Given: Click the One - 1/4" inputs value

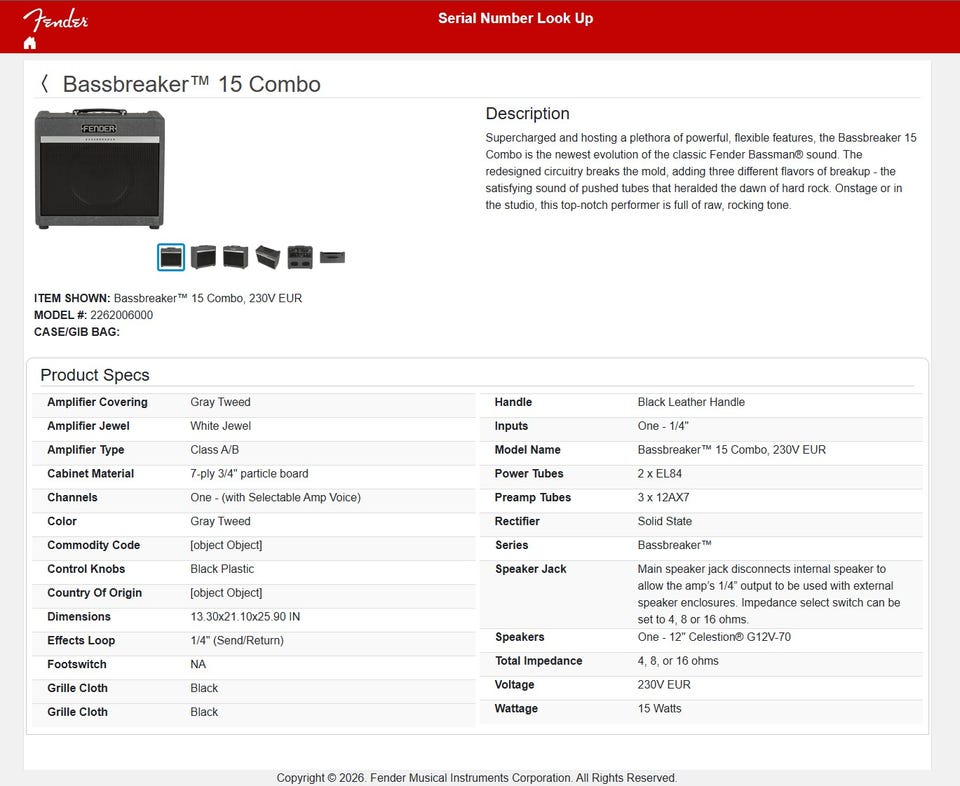Looking at the screenshot, I should click(x=663, y=426).
